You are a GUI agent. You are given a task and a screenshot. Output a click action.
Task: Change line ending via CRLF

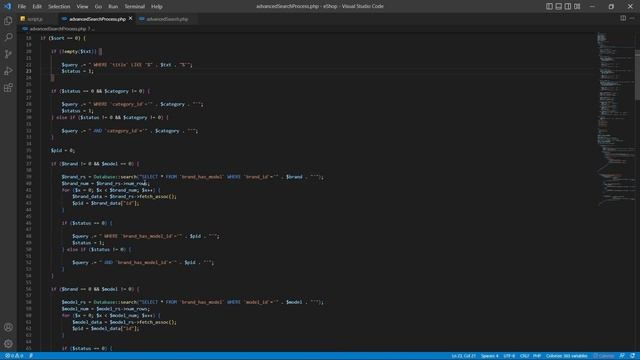pos(524,356)
